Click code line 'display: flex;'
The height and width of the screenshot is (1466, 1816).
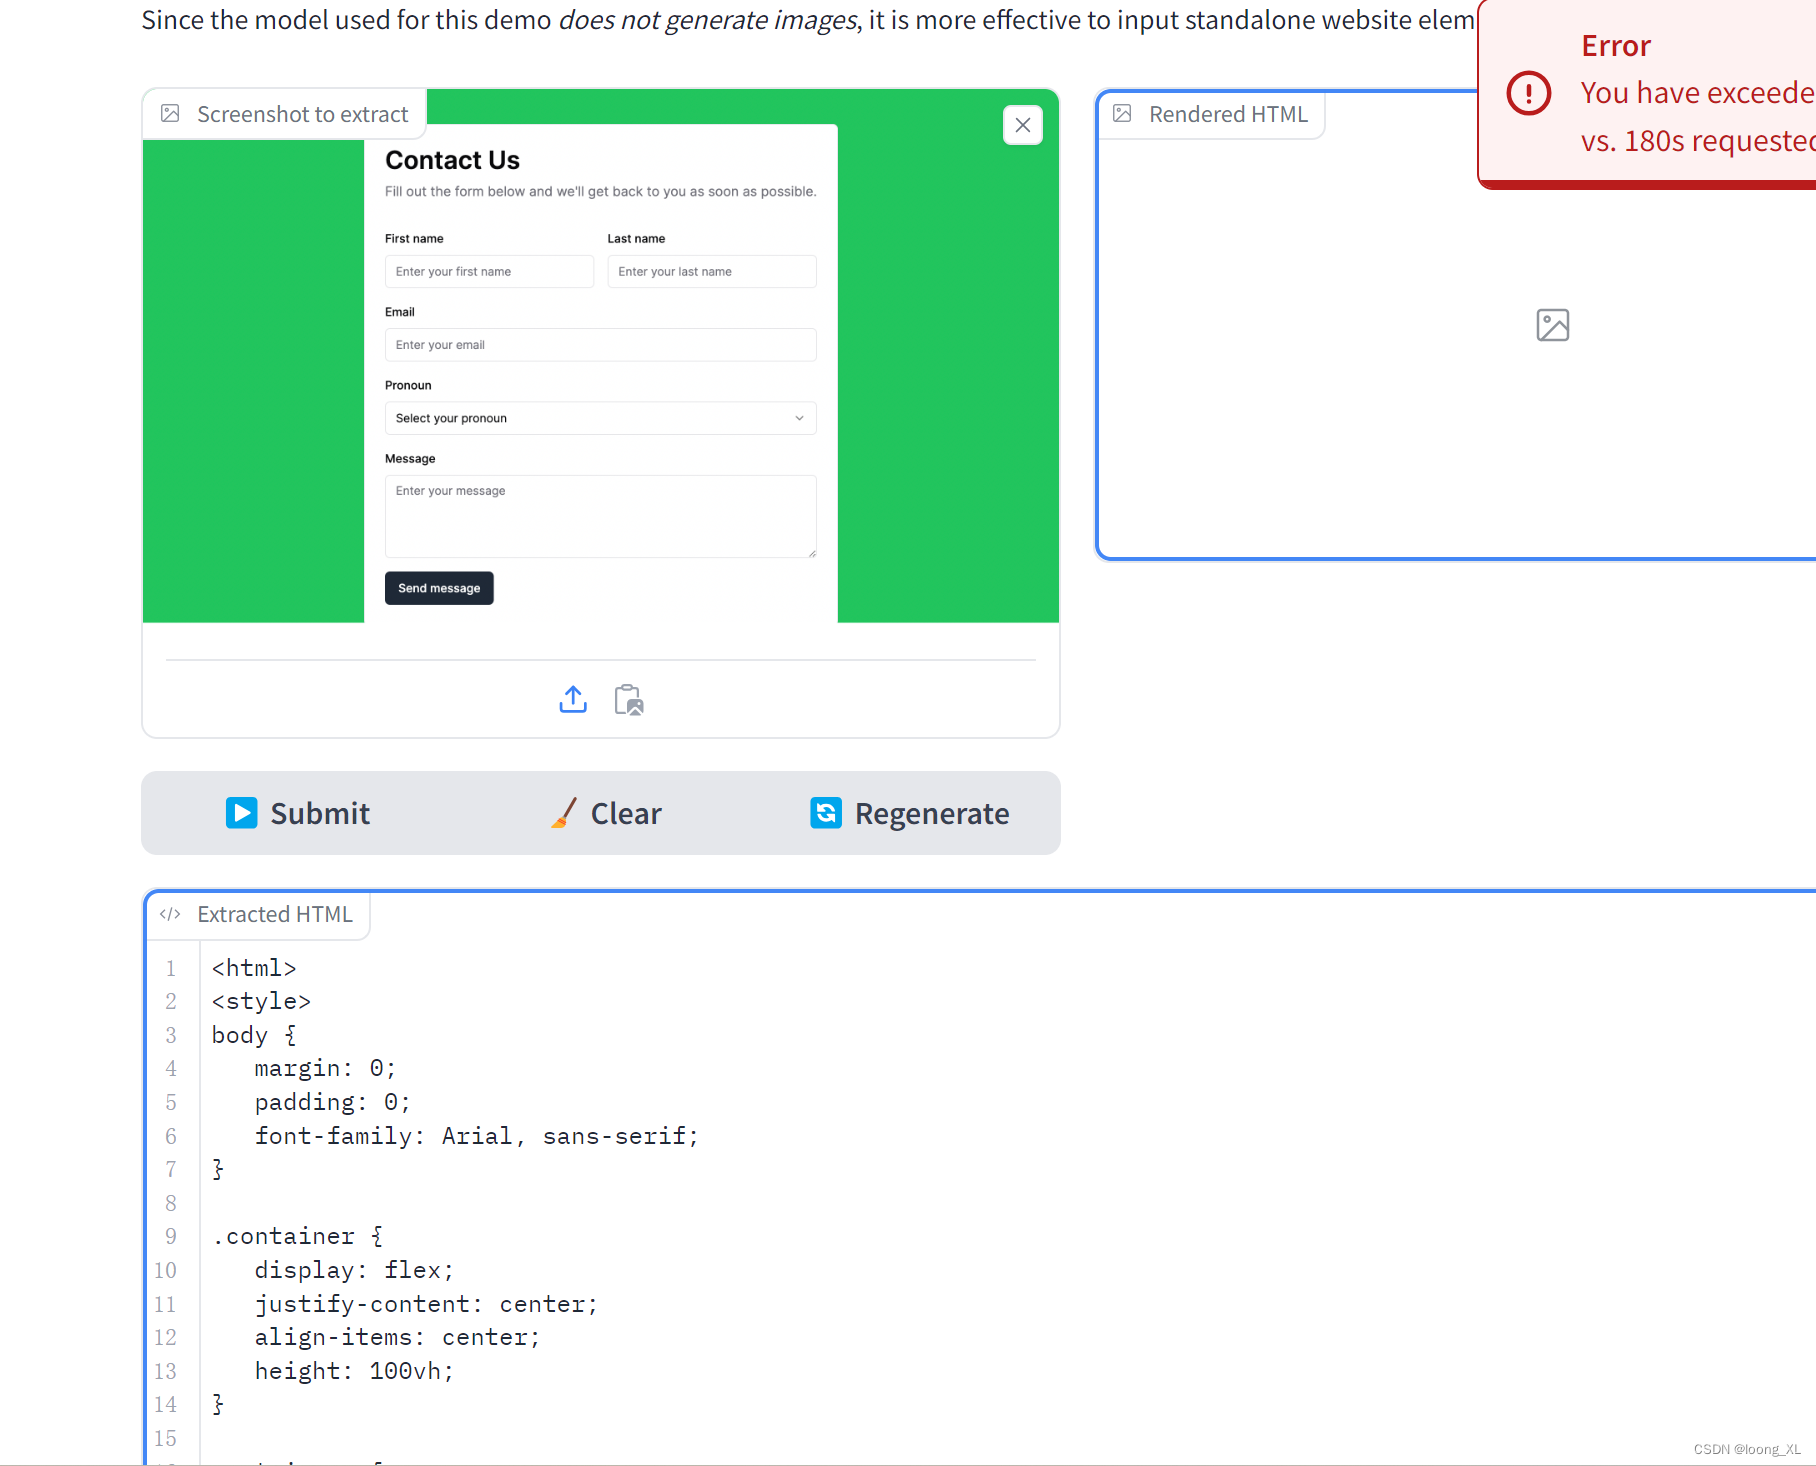pos(354,1270)
